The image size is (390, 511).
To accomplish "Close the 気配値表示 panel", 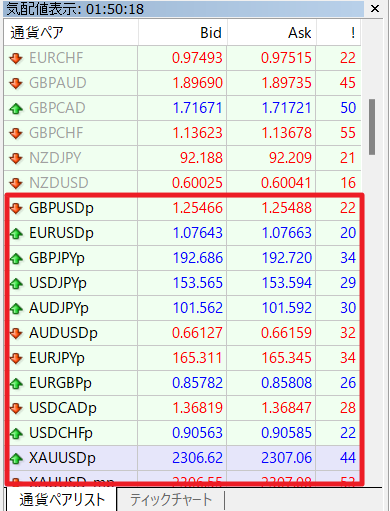I will [375, 8].
